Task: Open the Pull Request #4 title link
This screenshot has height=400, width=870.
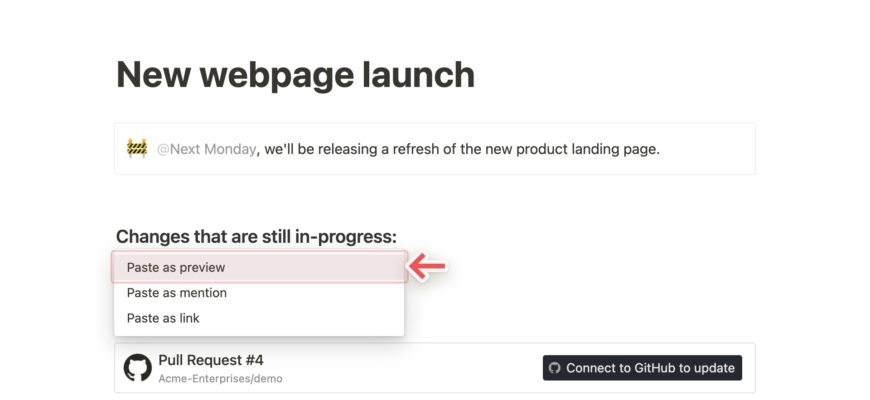Action: click(x=211, y=360)
